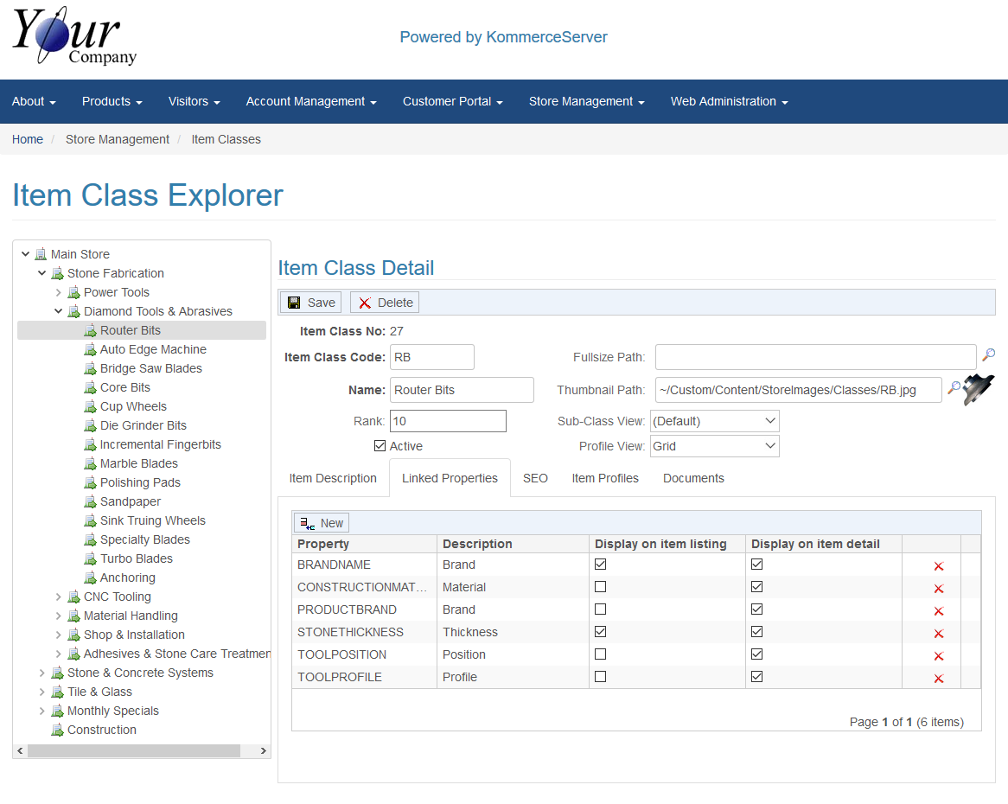
Task: Click the red delete X for BRANDNAME row
Action: [938, 566]
